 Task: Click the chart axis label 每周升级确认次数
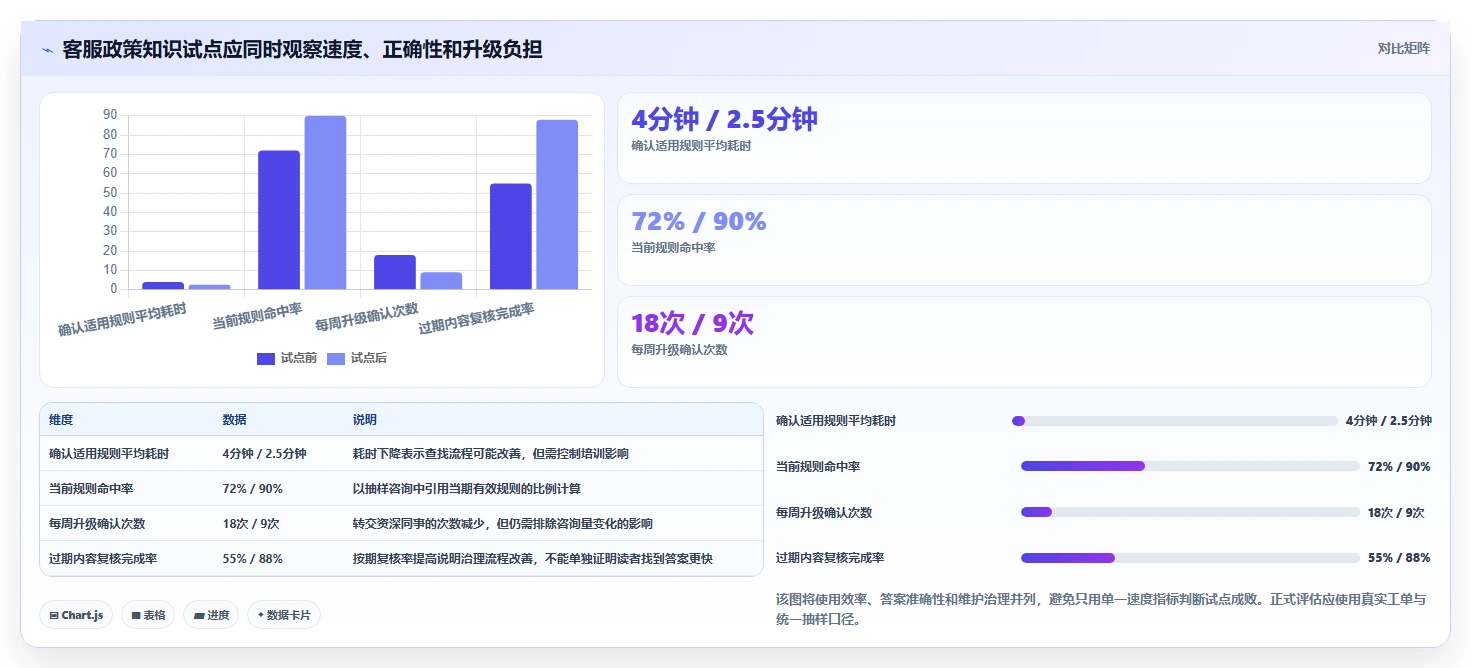(367, 316)
